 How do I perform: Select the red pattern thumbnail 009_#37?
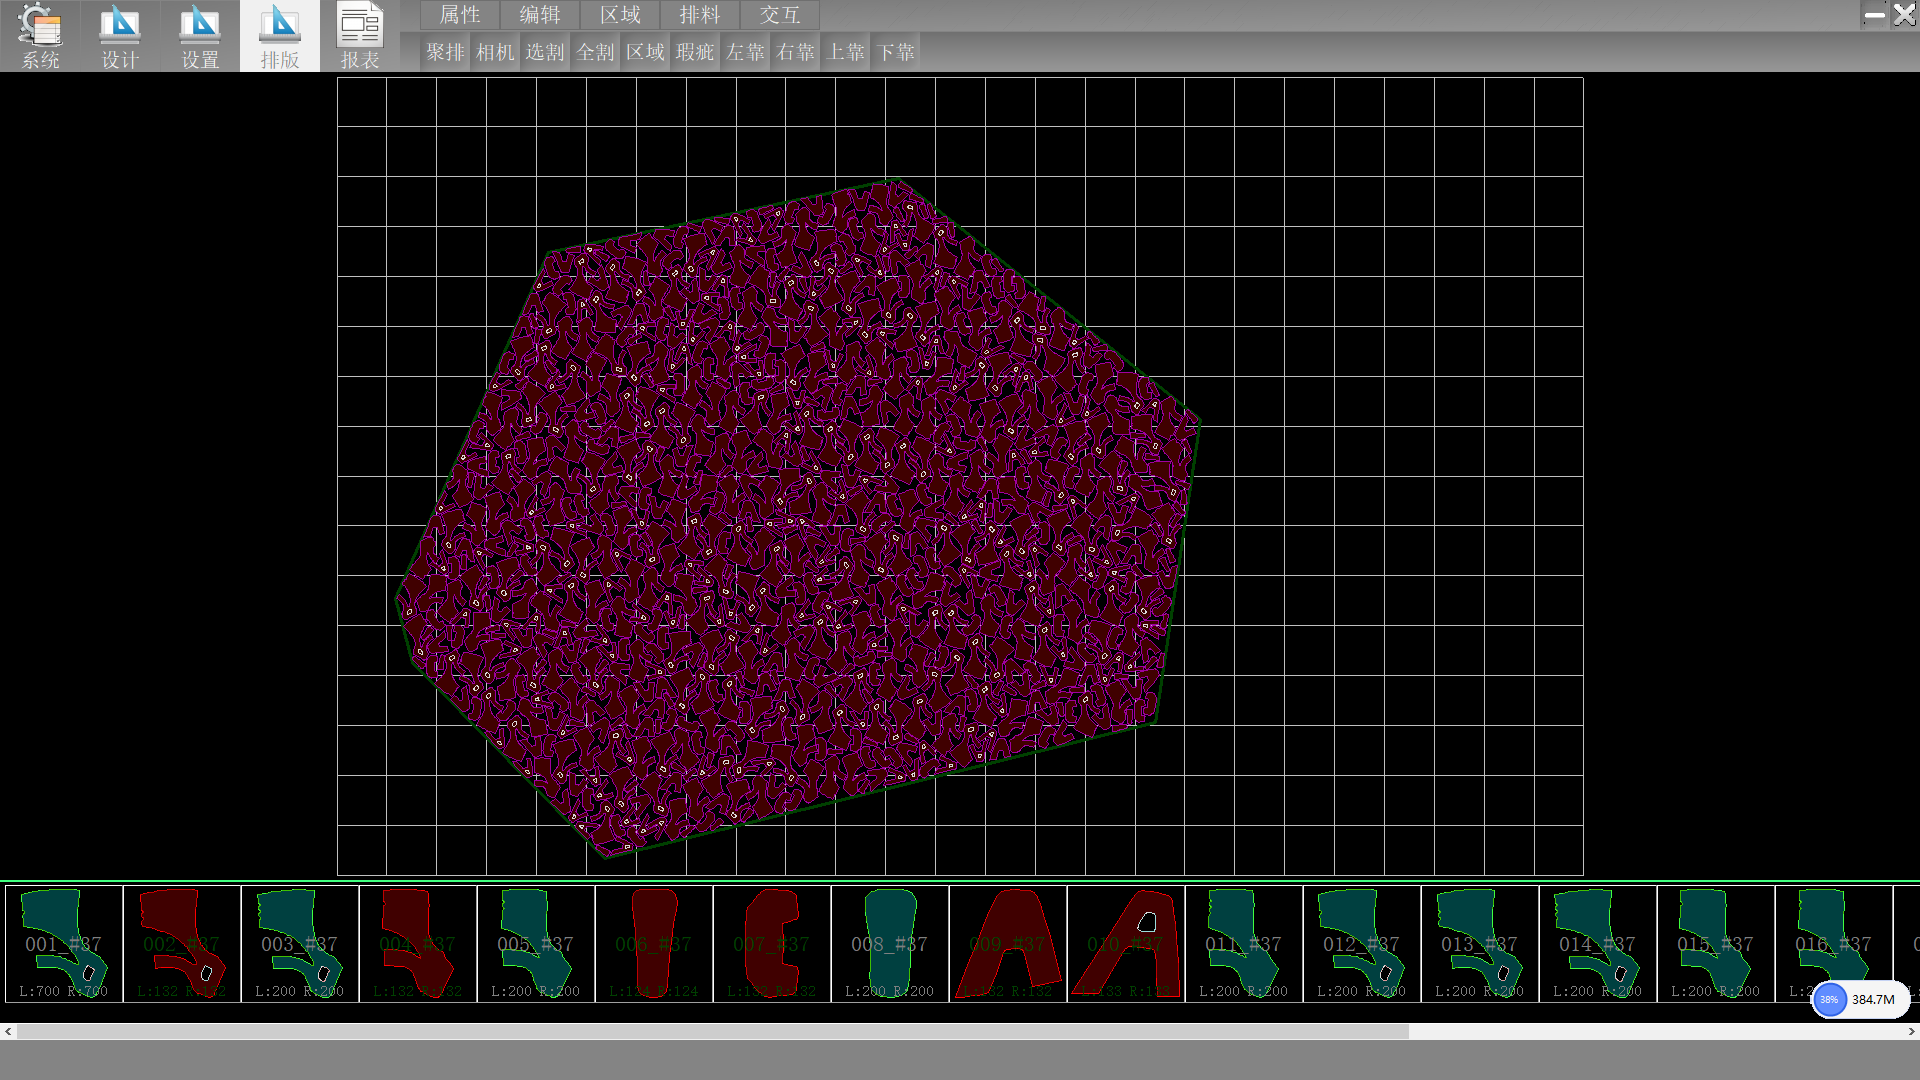[x=1008, y=943]
